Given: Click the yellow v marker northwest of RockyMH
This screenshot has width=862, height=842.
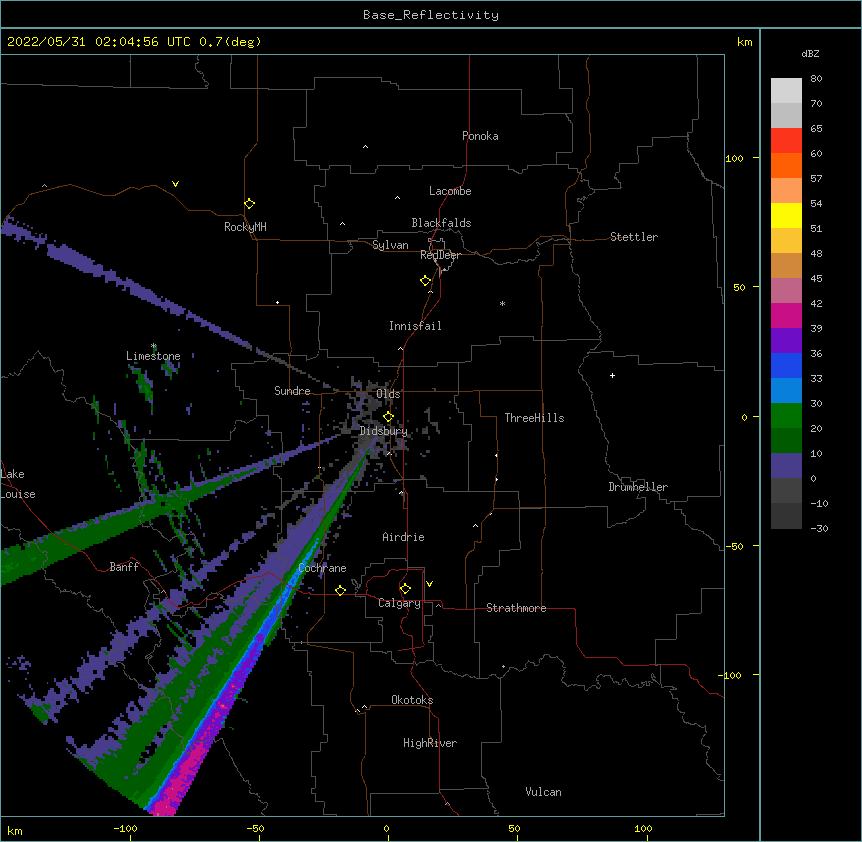Looking at the screenshot, I should tap(175, 184).
